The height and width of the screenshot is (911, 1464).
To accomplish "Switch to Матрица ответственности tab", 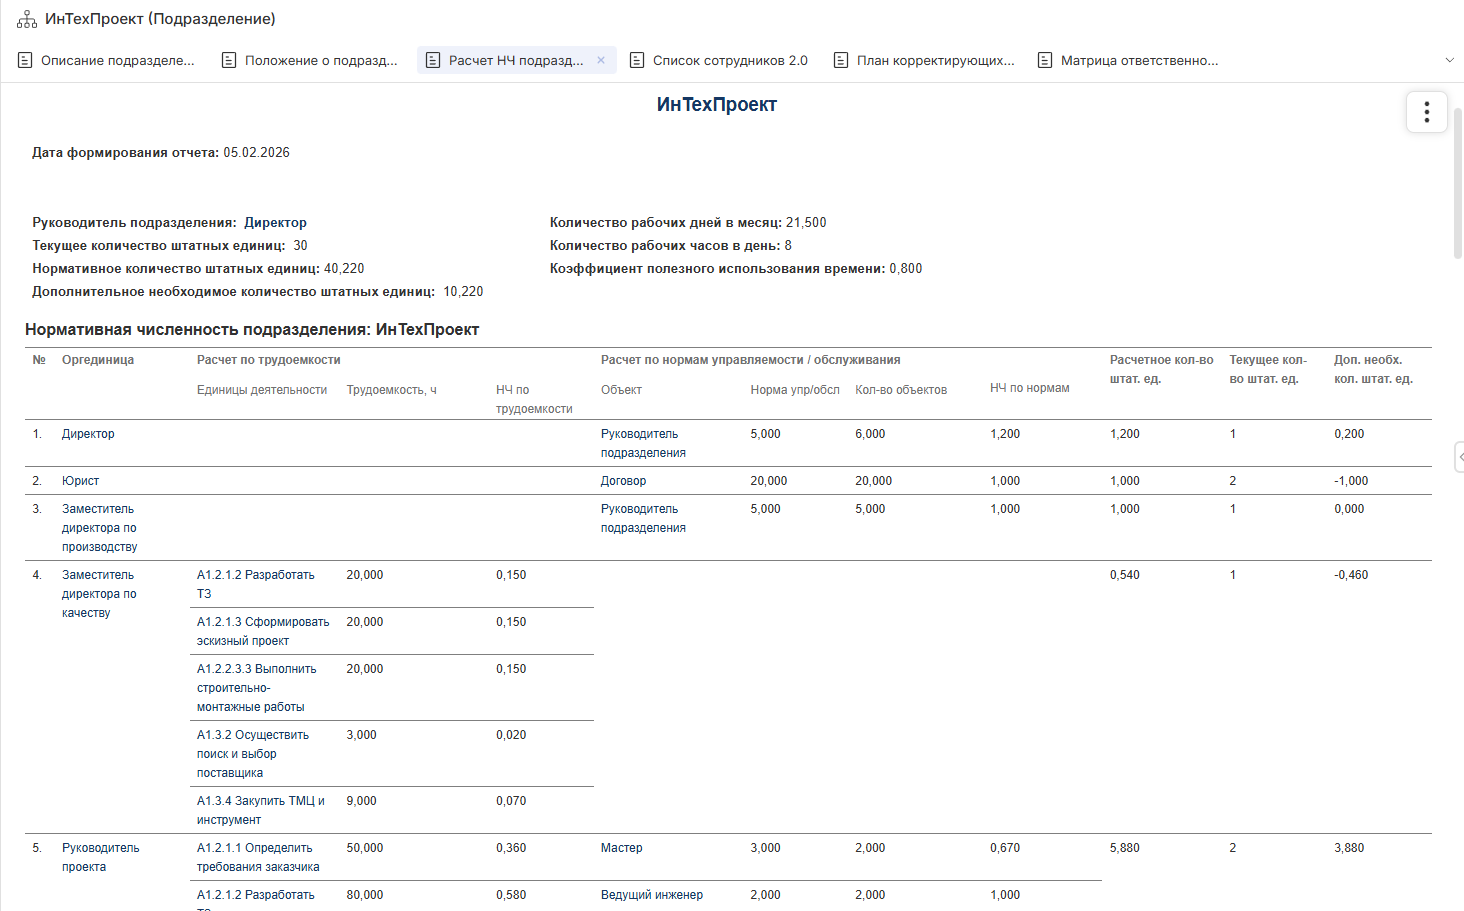I will 1138,61.
